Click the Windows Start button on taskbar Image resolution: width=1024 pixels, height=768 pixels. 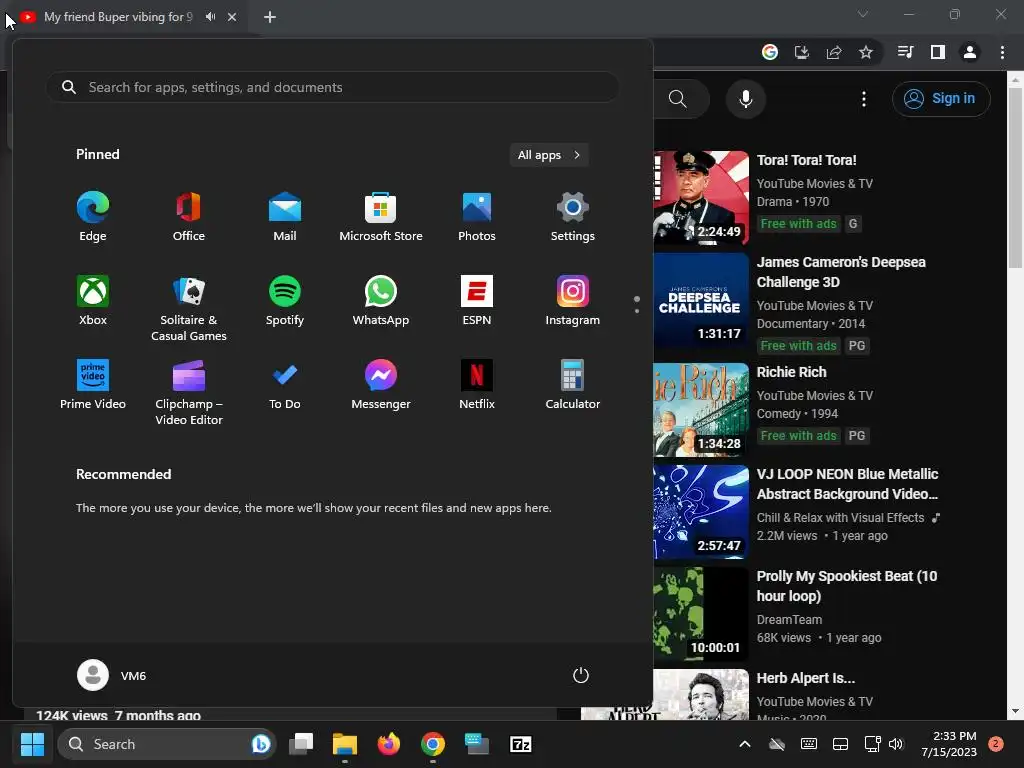tap(32, 744)
